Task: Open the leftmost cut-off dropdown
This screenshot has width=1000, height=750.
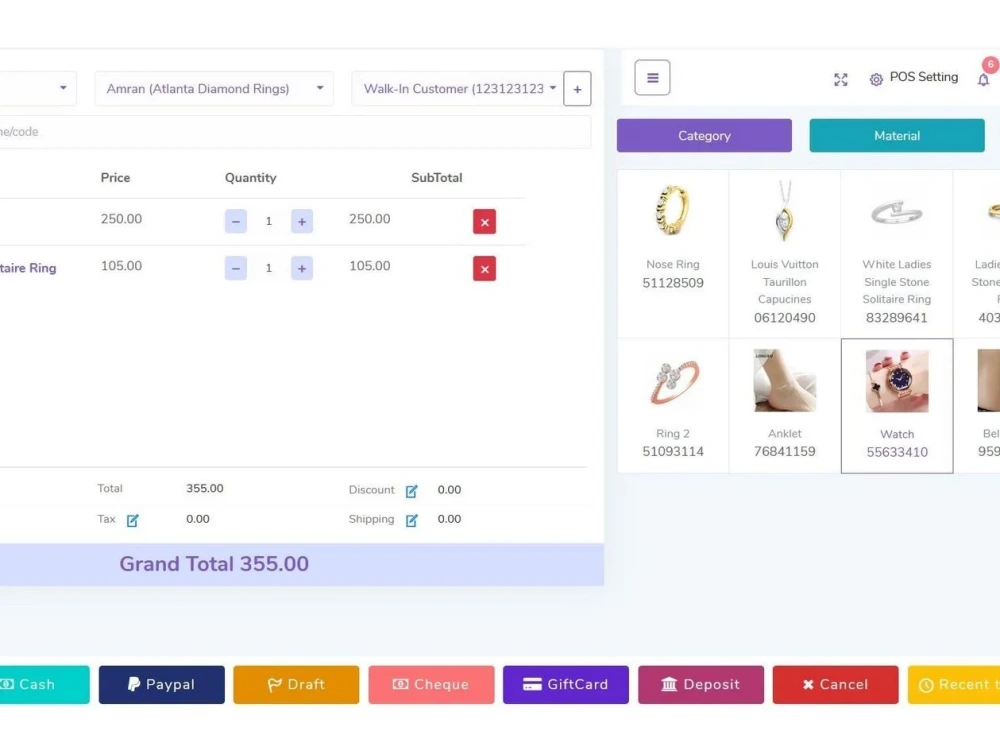Action: [37, 89]
